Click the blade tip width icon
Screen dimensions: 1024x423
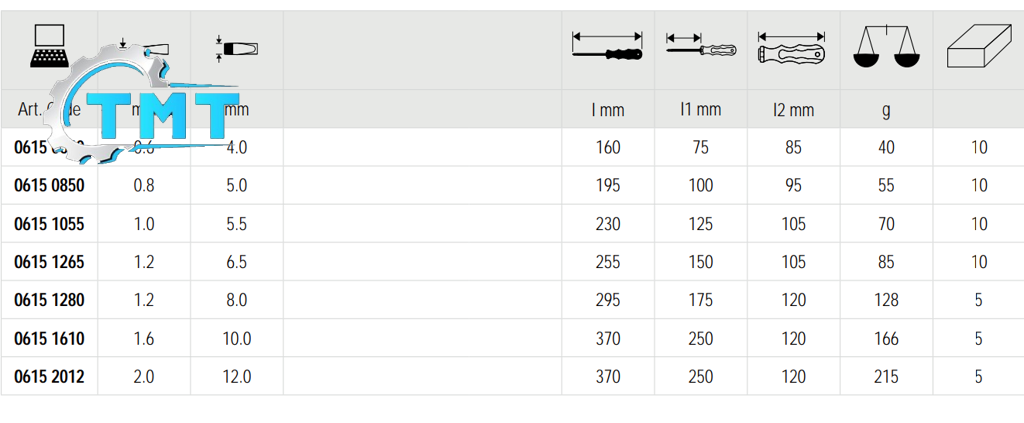tap(237, 48)
